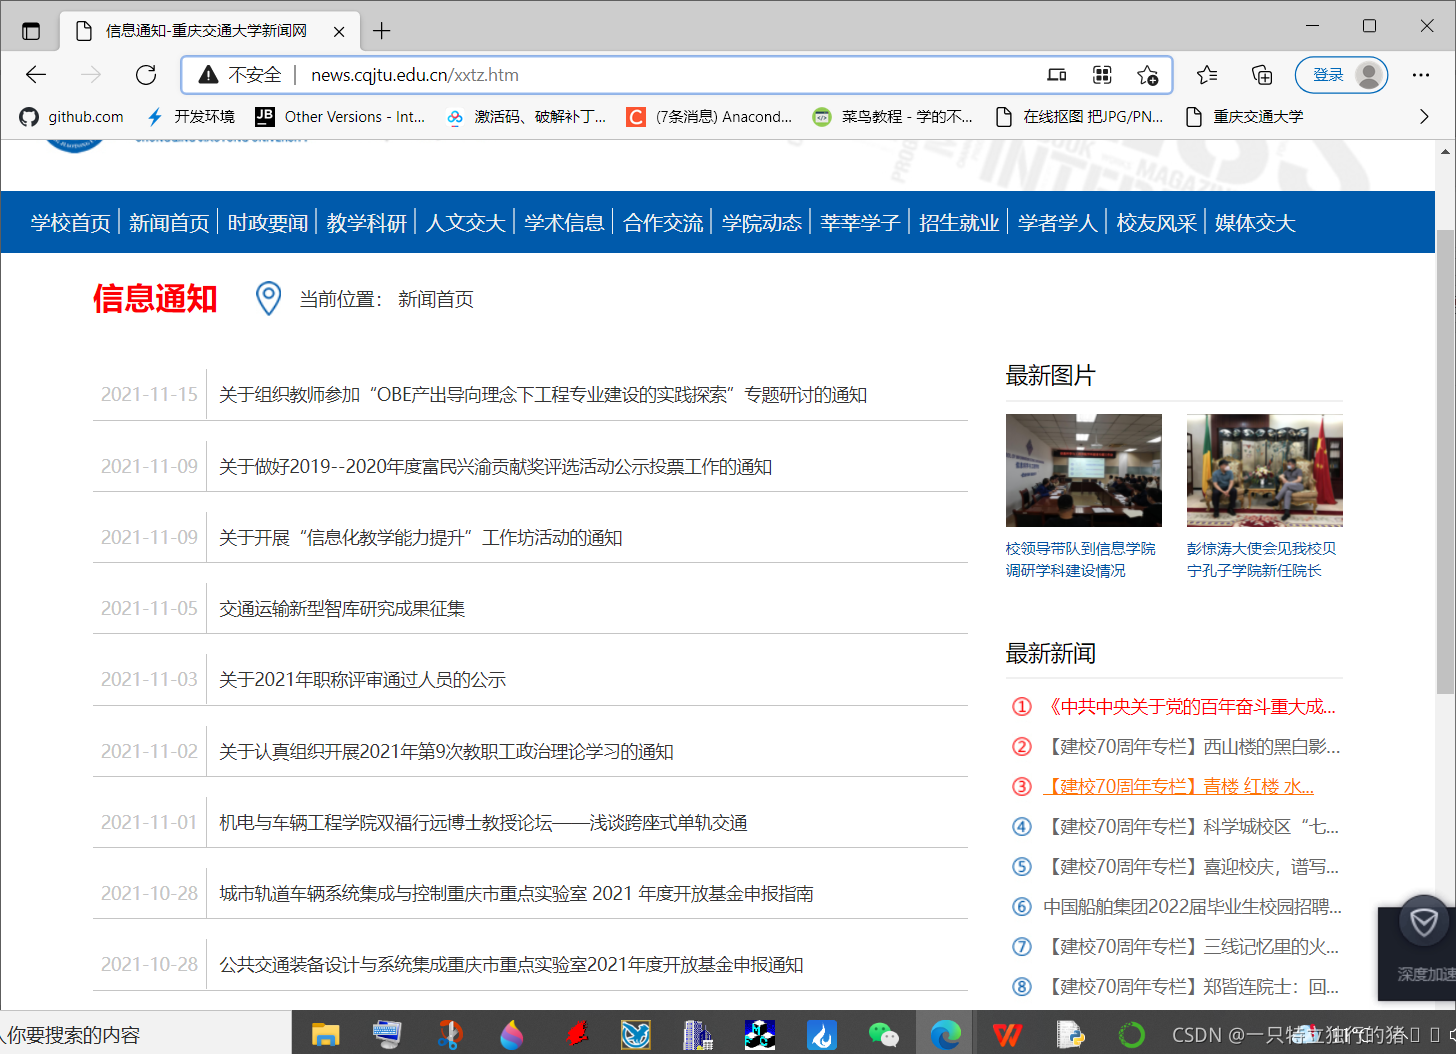Image resolution: width=1456 pixels, height=1054 pixels.
Task: Click the page vertical scrollbar thumb
Action: (1445, 460)
